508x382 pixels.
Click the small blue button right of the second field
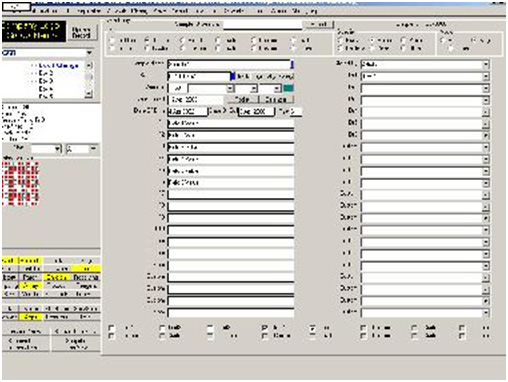point(233,76)
